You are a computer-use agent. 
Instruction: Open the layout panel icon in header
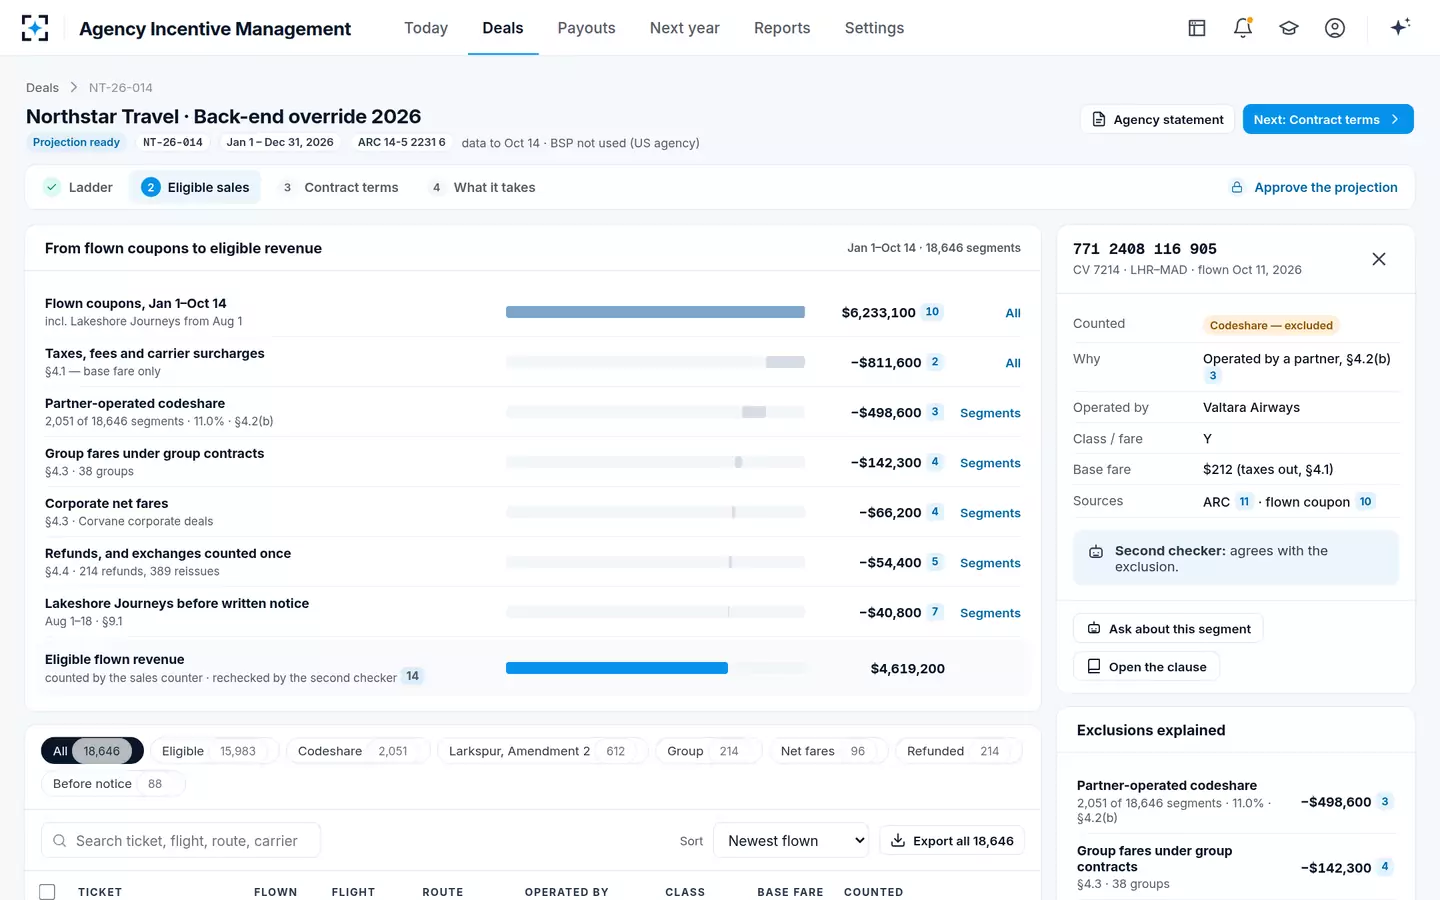(1197, 28)
